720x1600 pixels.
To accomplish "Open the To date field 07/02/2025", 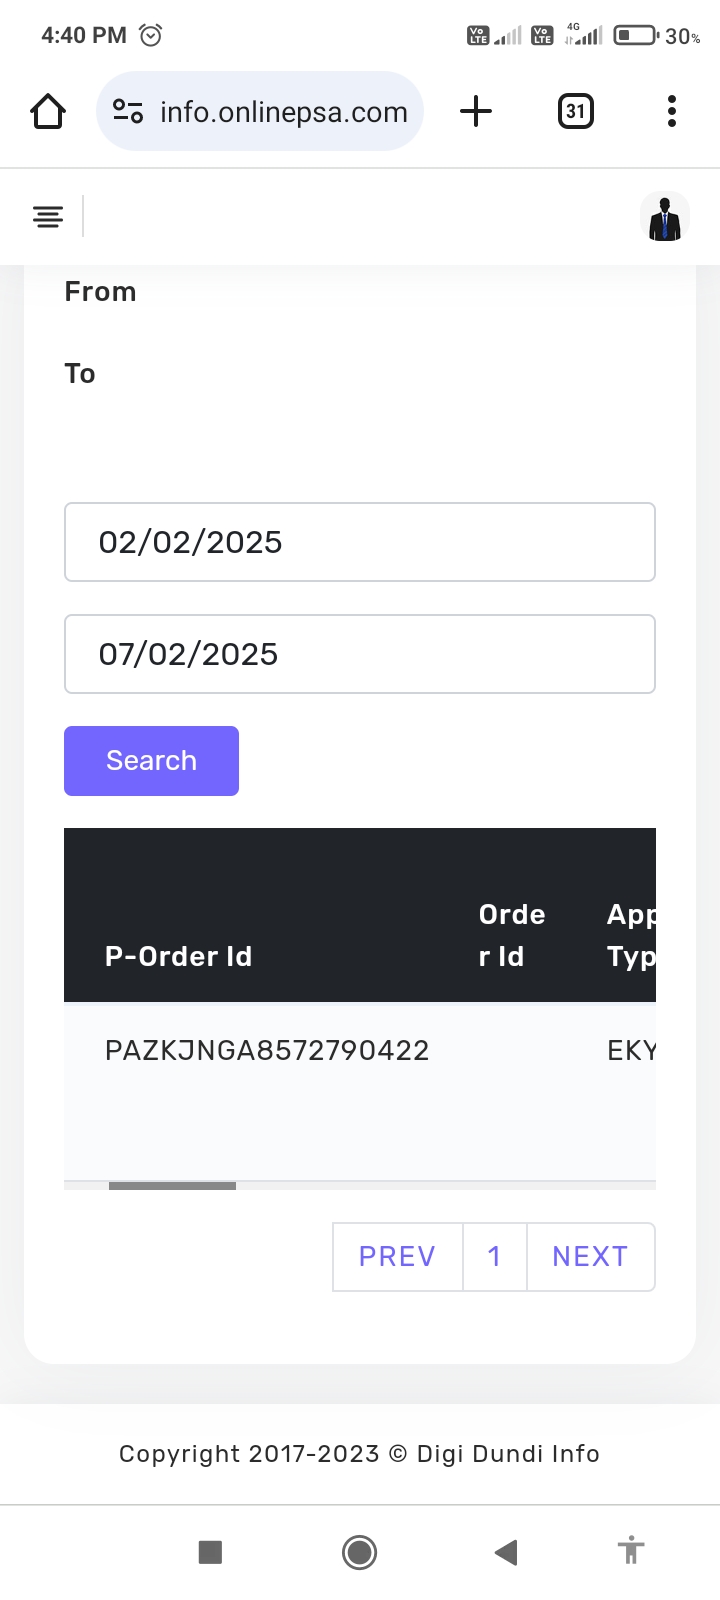I will (x=359, y=654).
